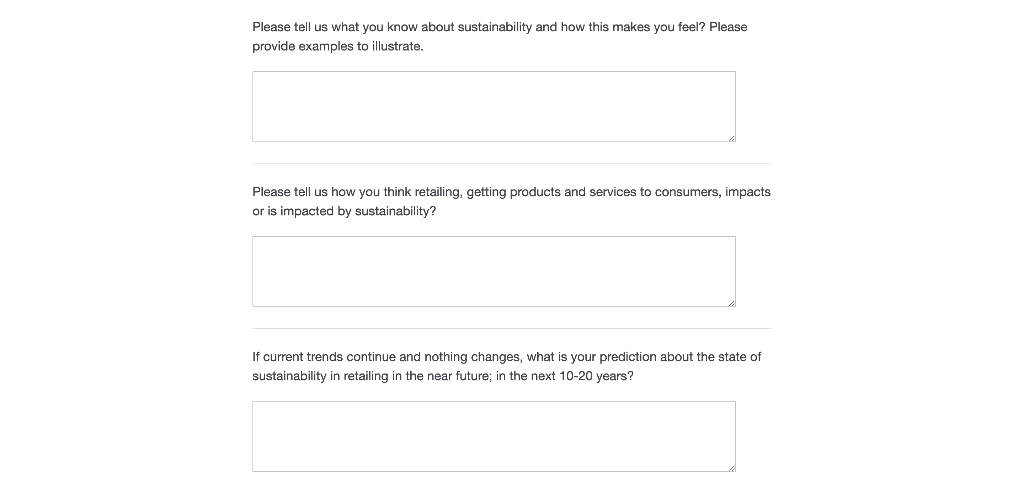This screenshot has width=1024, height=499.
Task: Click the divider line above the trends question
Action: coord(511,328)
